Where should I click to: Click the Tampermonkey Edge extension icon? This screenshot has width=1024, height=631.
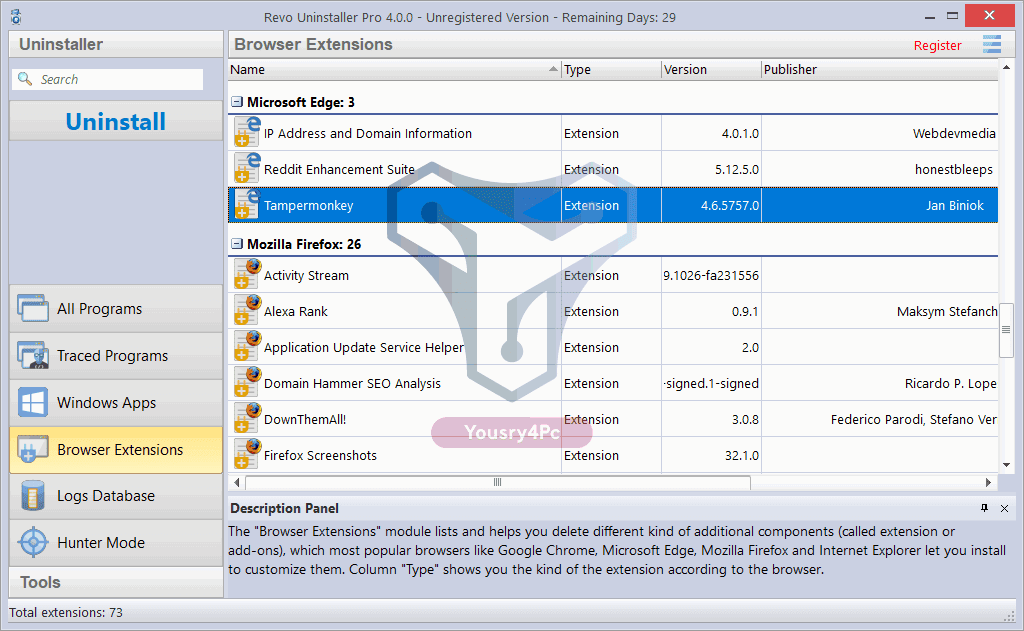click(247, 204)
